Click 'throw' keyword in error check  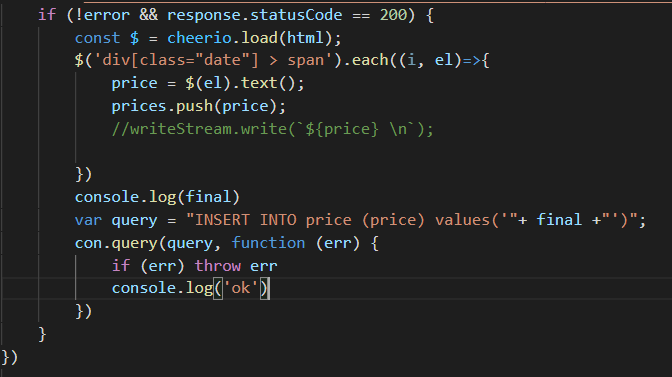click(218, 266)
